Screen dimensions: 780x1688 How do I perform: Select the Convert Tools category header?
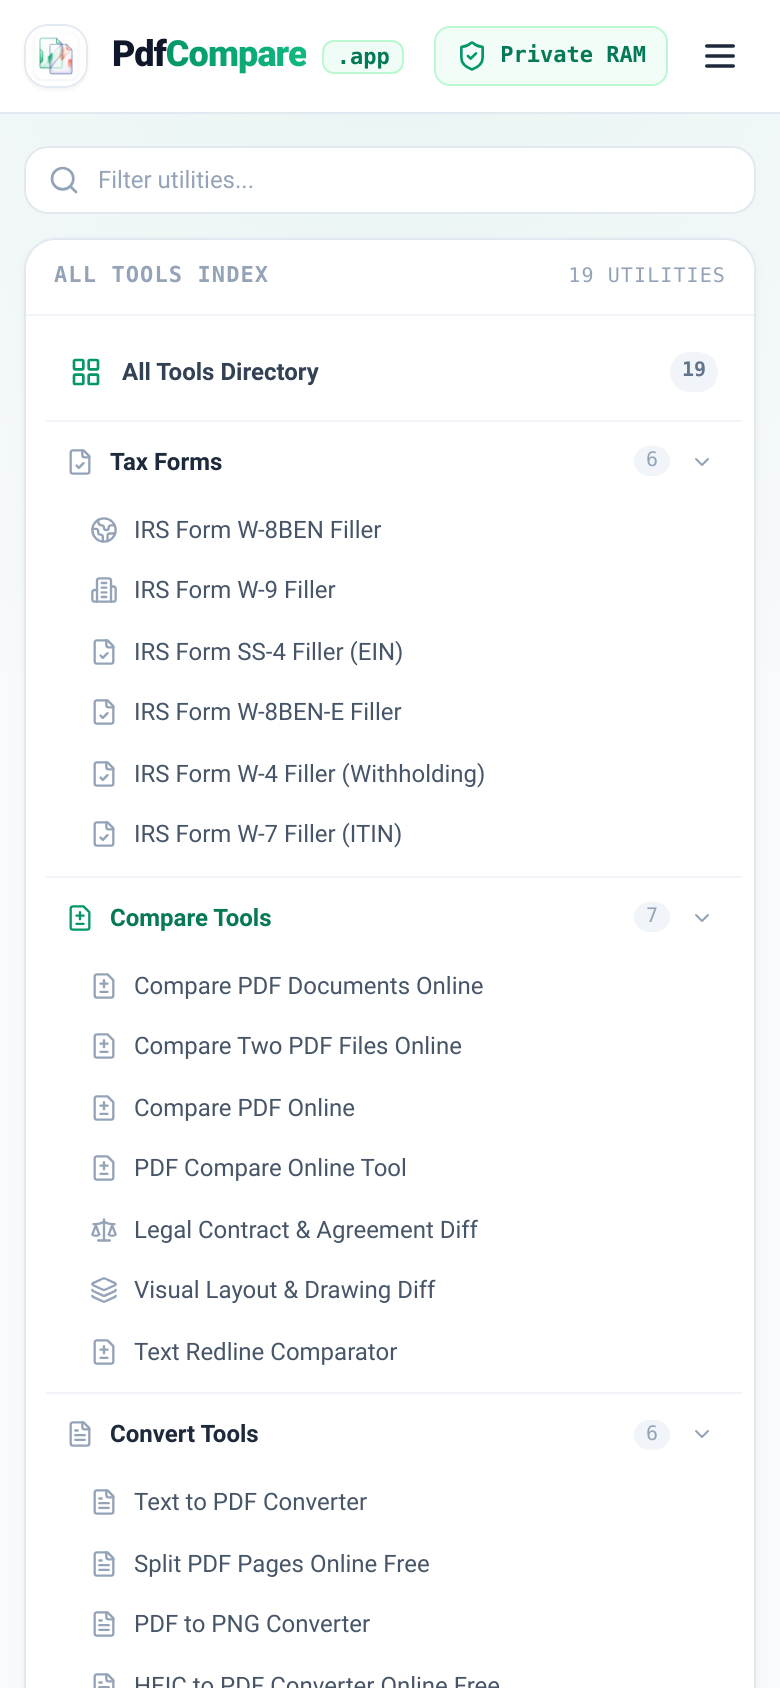pos(394,1434)
